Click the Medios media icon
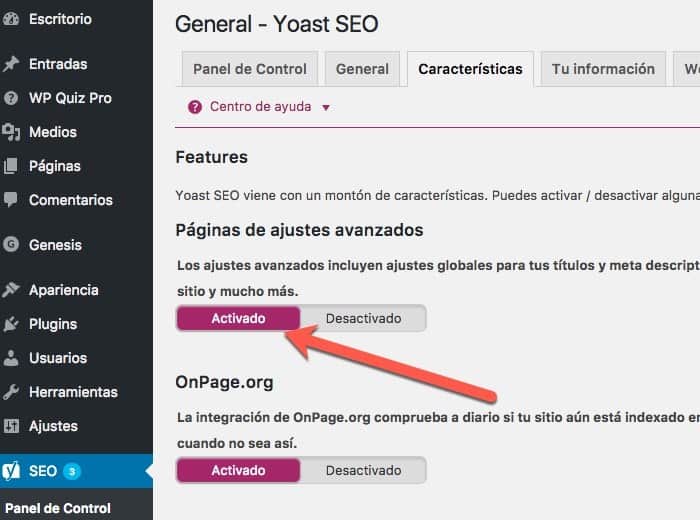 coord(11,132)
